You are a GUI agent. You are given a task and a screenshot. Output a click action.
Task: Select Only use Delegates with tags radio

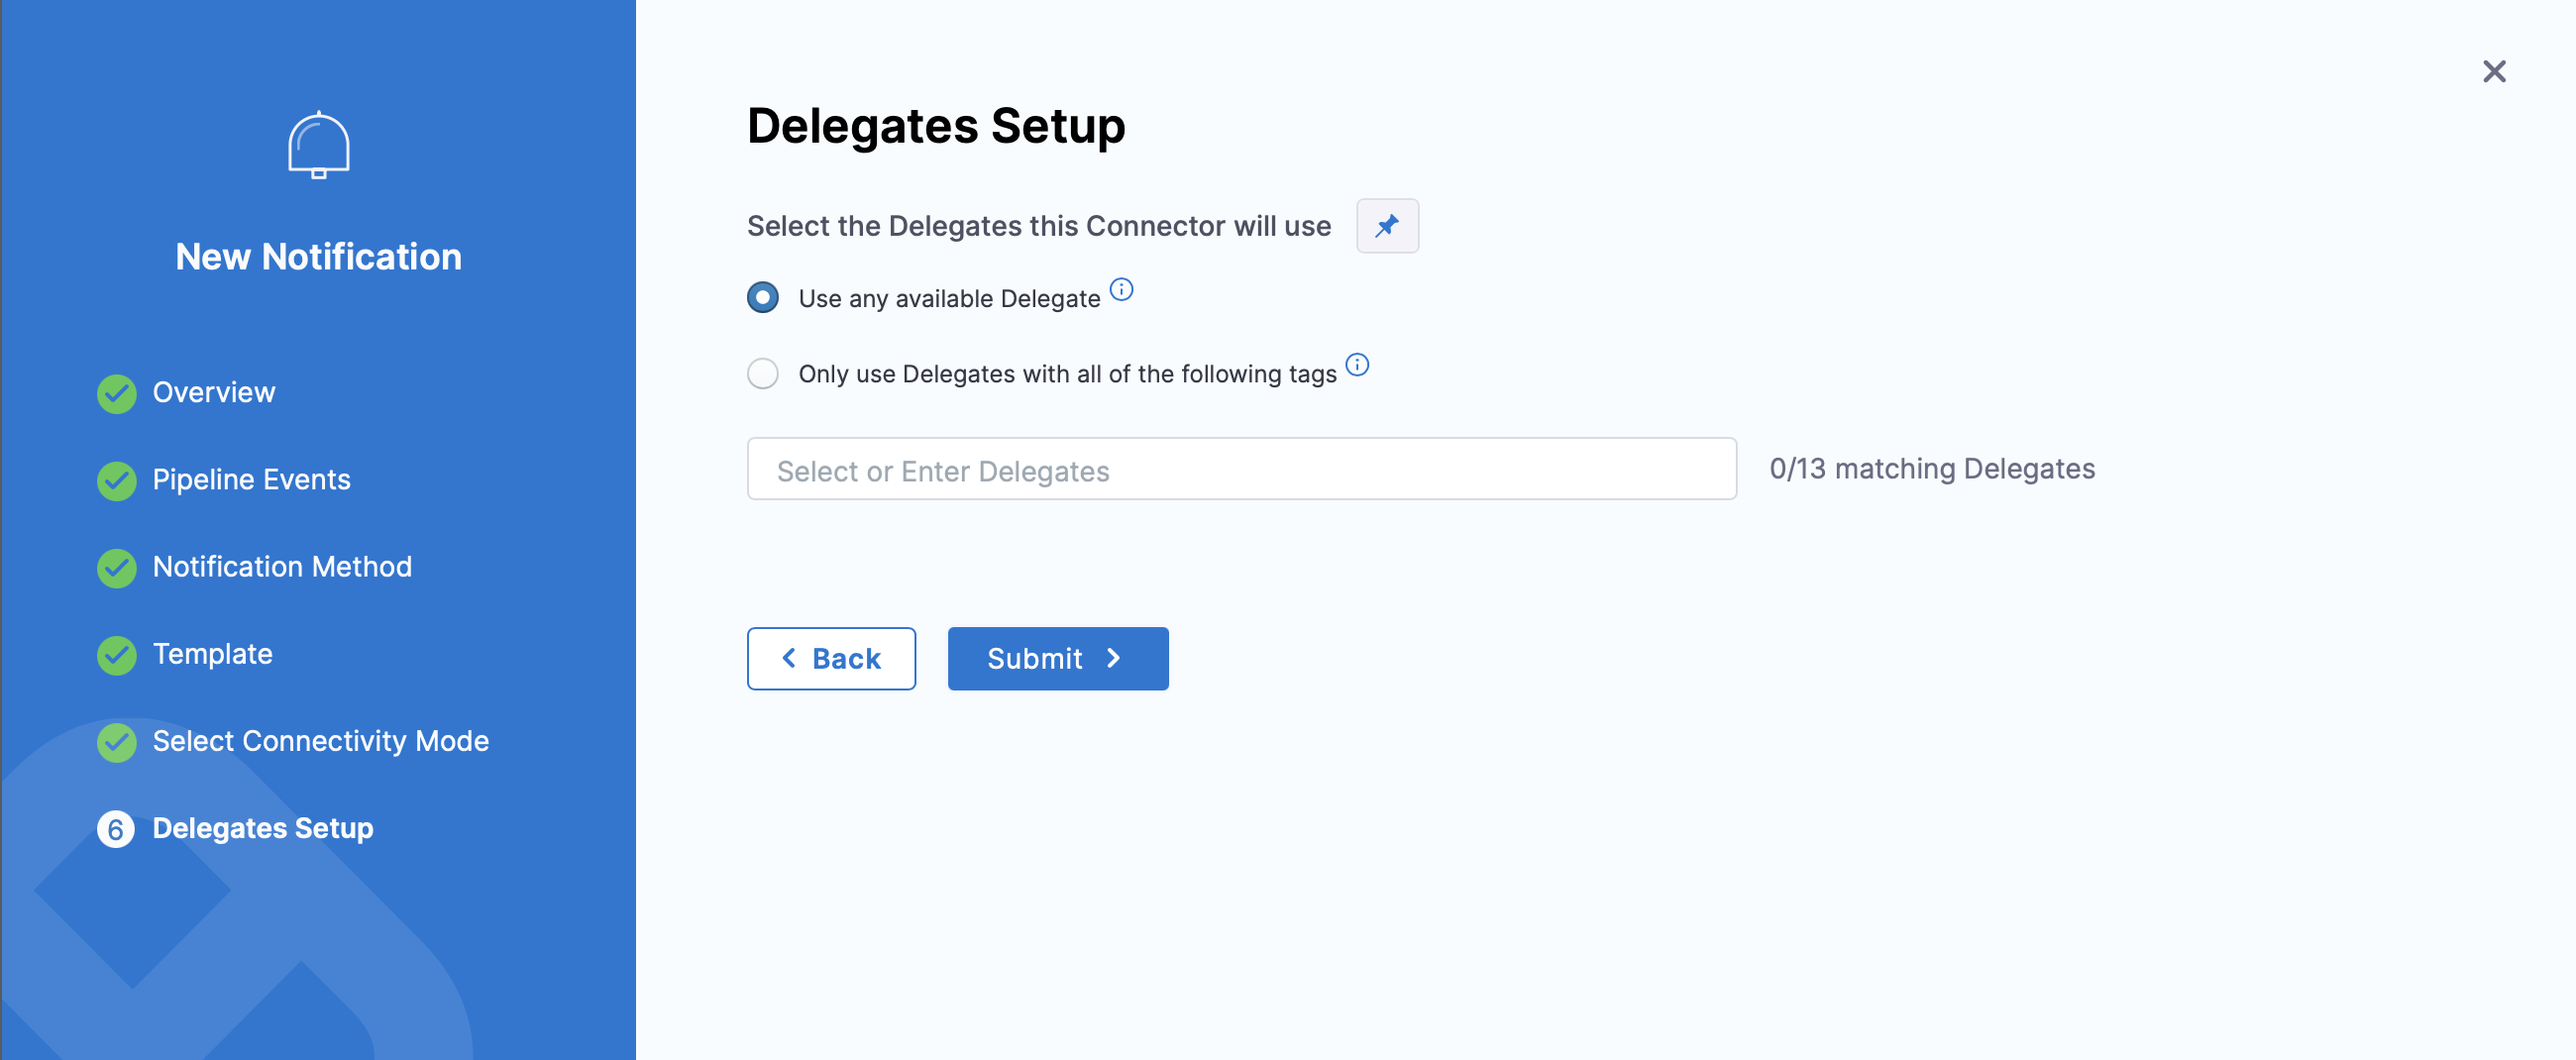click(x=763, y=373)
